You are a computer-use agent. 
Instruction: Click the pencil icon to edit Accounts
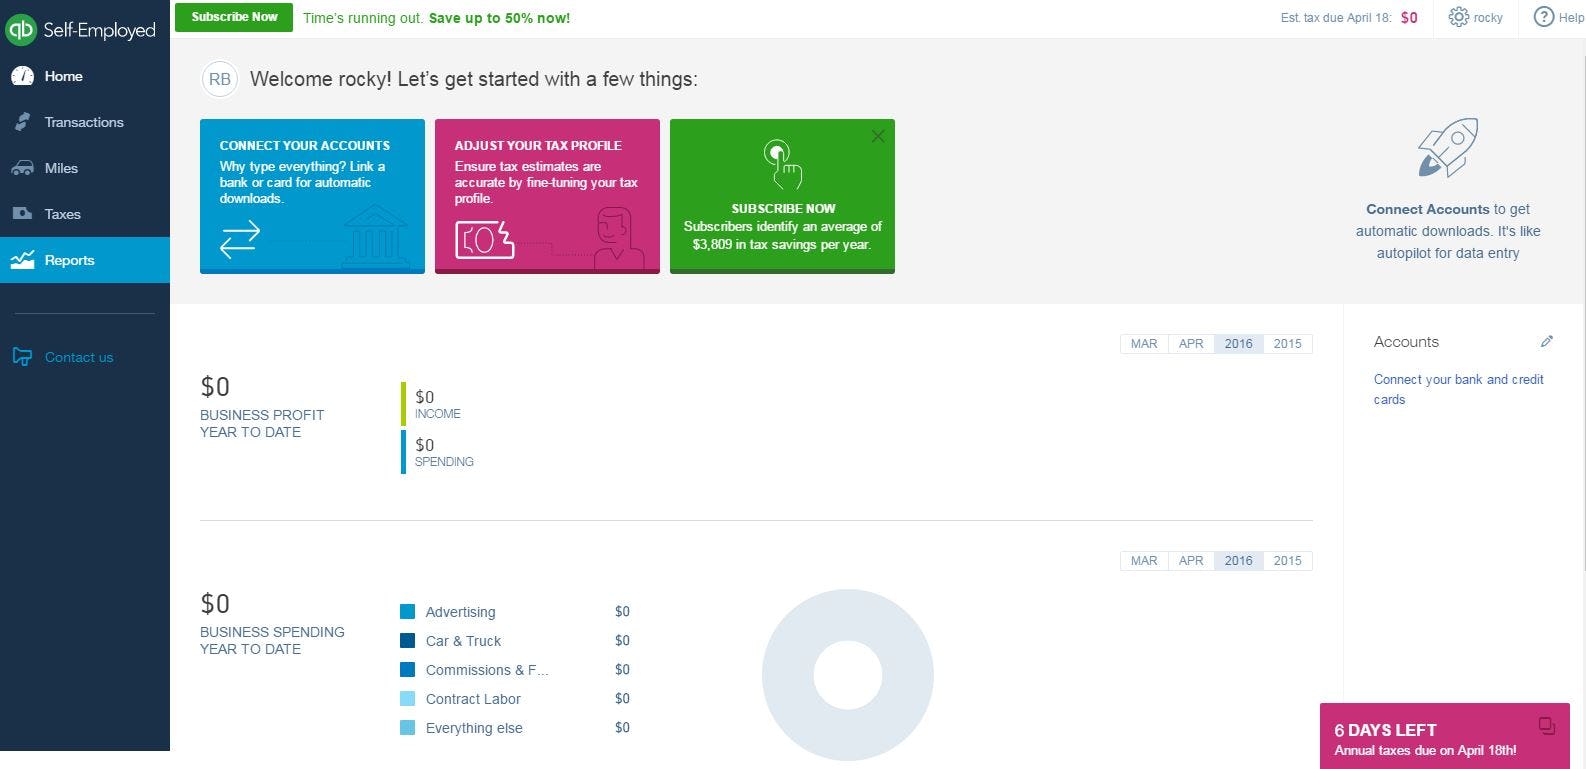coord(1547,342)
